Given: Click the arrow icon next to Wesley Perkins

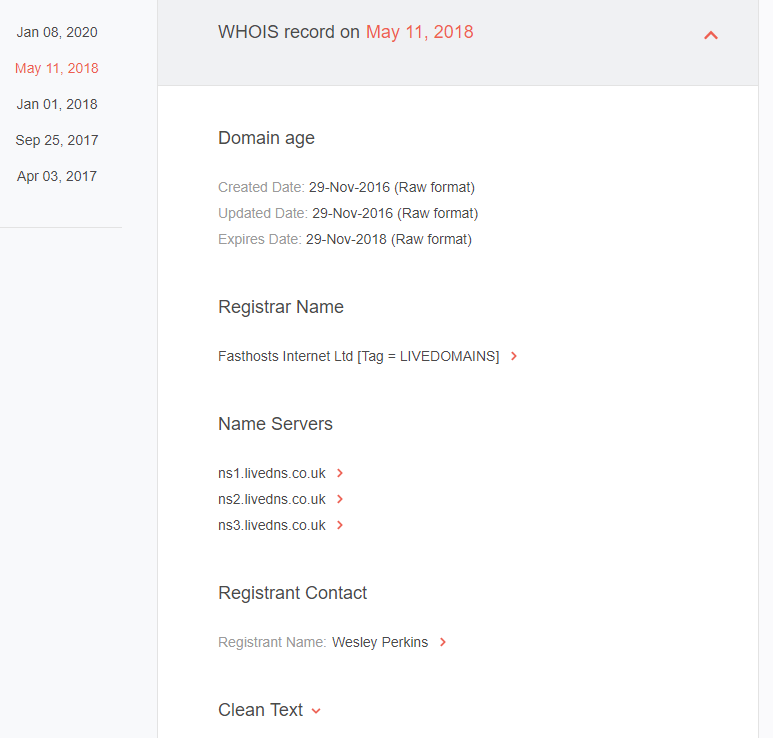Looking at the screenshot, I should point(443,642).
